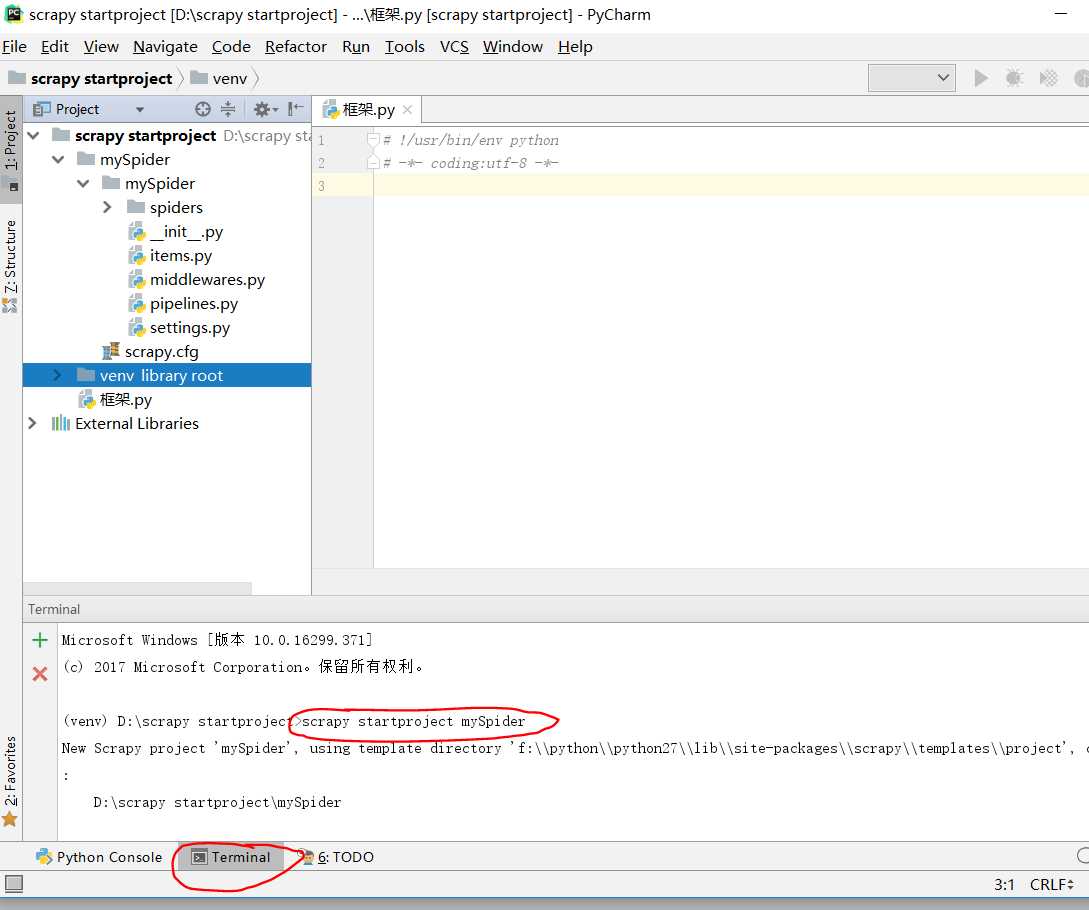This screenshot has height=910, width=1089.
Task: Collapse outer mySpider folder
Action: [x=58, y=160]
